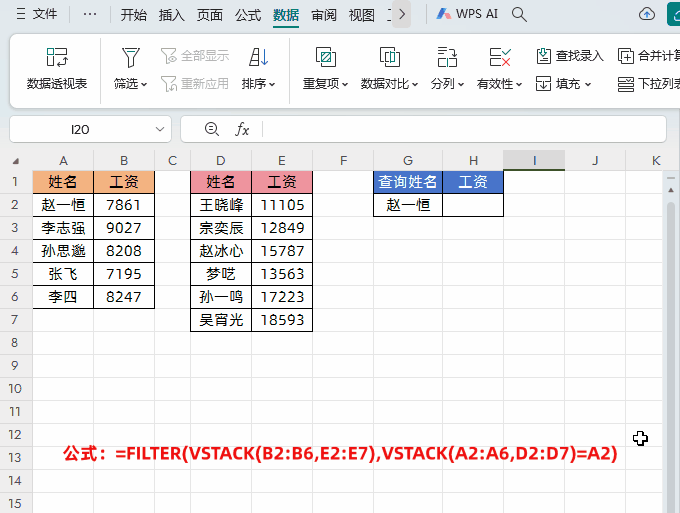Click the search magnifier in the title bar
The width and height of the screenshot is (680, 513).
[x=519, y=14]
